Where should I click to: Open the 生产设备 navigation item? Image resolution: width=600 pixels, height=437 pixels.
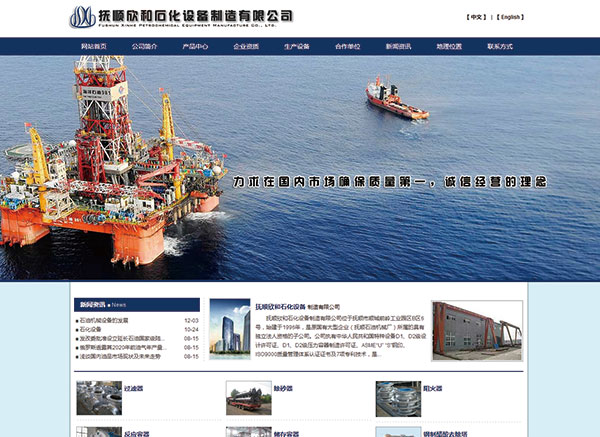pos(297,47)
